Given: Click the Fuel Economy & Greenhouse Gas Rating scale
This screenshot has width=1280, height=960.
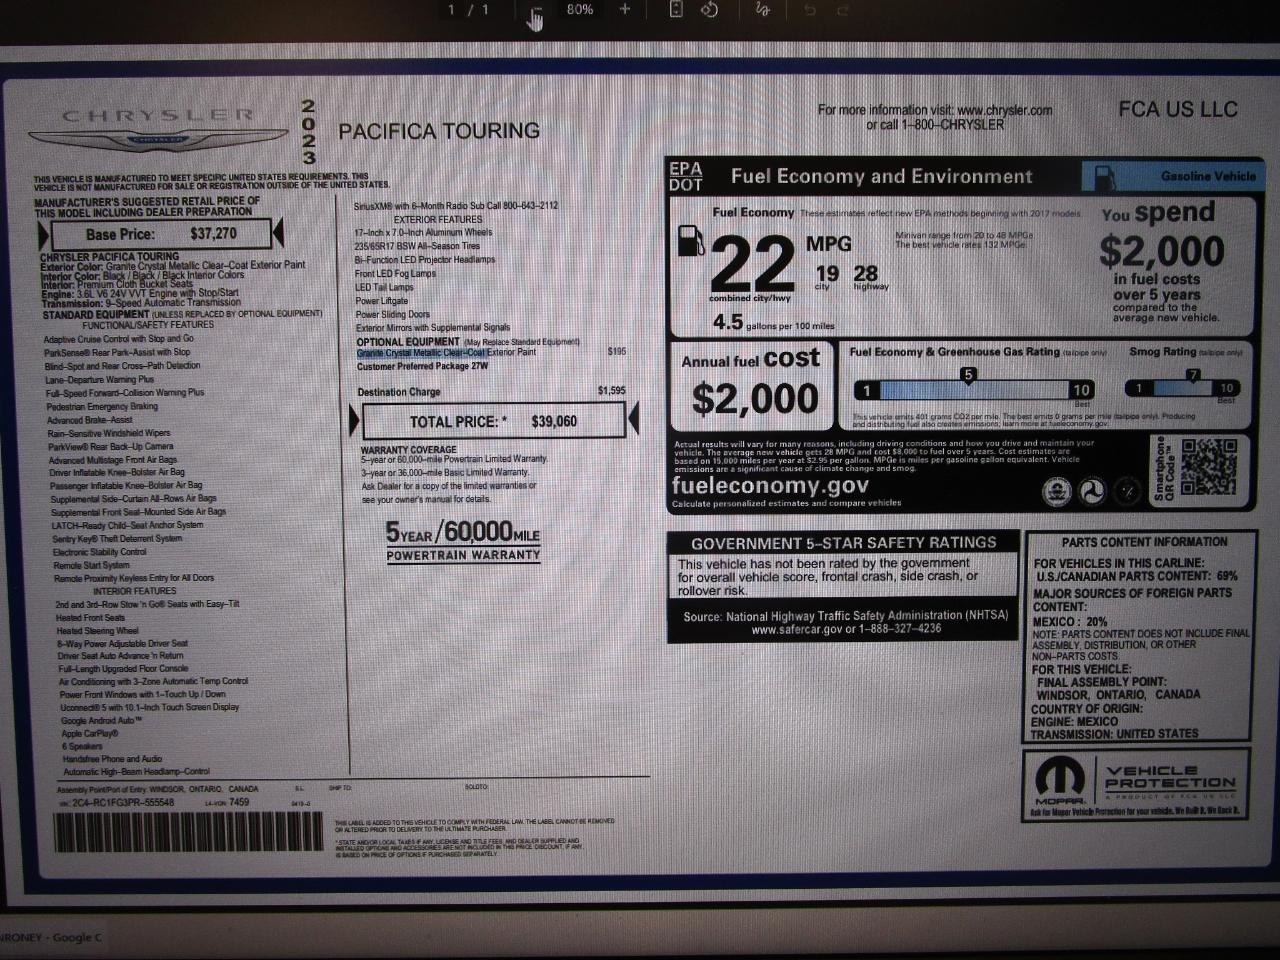Looking at the screenshot, I should coord(972,389).
